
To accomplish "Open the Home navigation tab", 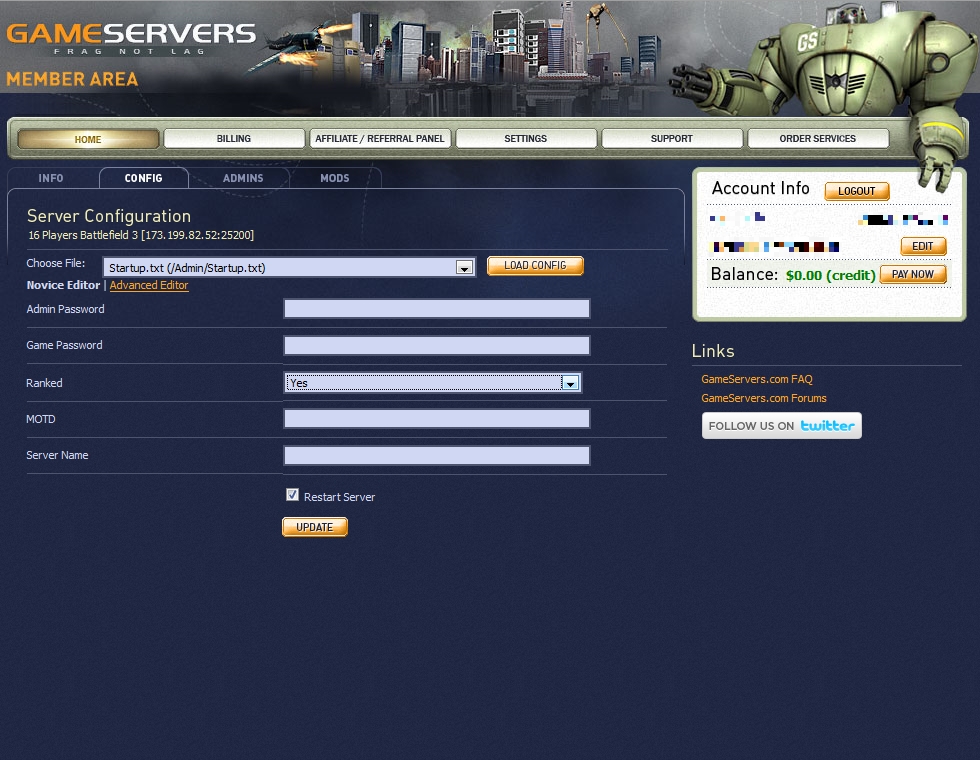I will [88, 139].
